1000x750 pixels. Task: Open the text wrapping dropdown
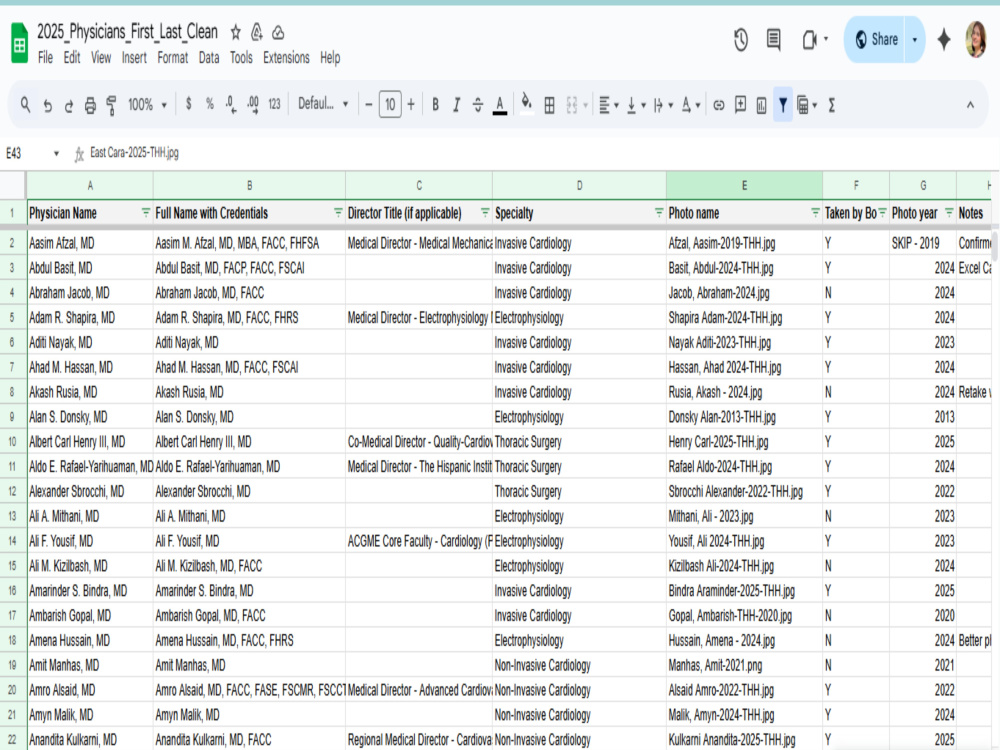tap(663, 105)
